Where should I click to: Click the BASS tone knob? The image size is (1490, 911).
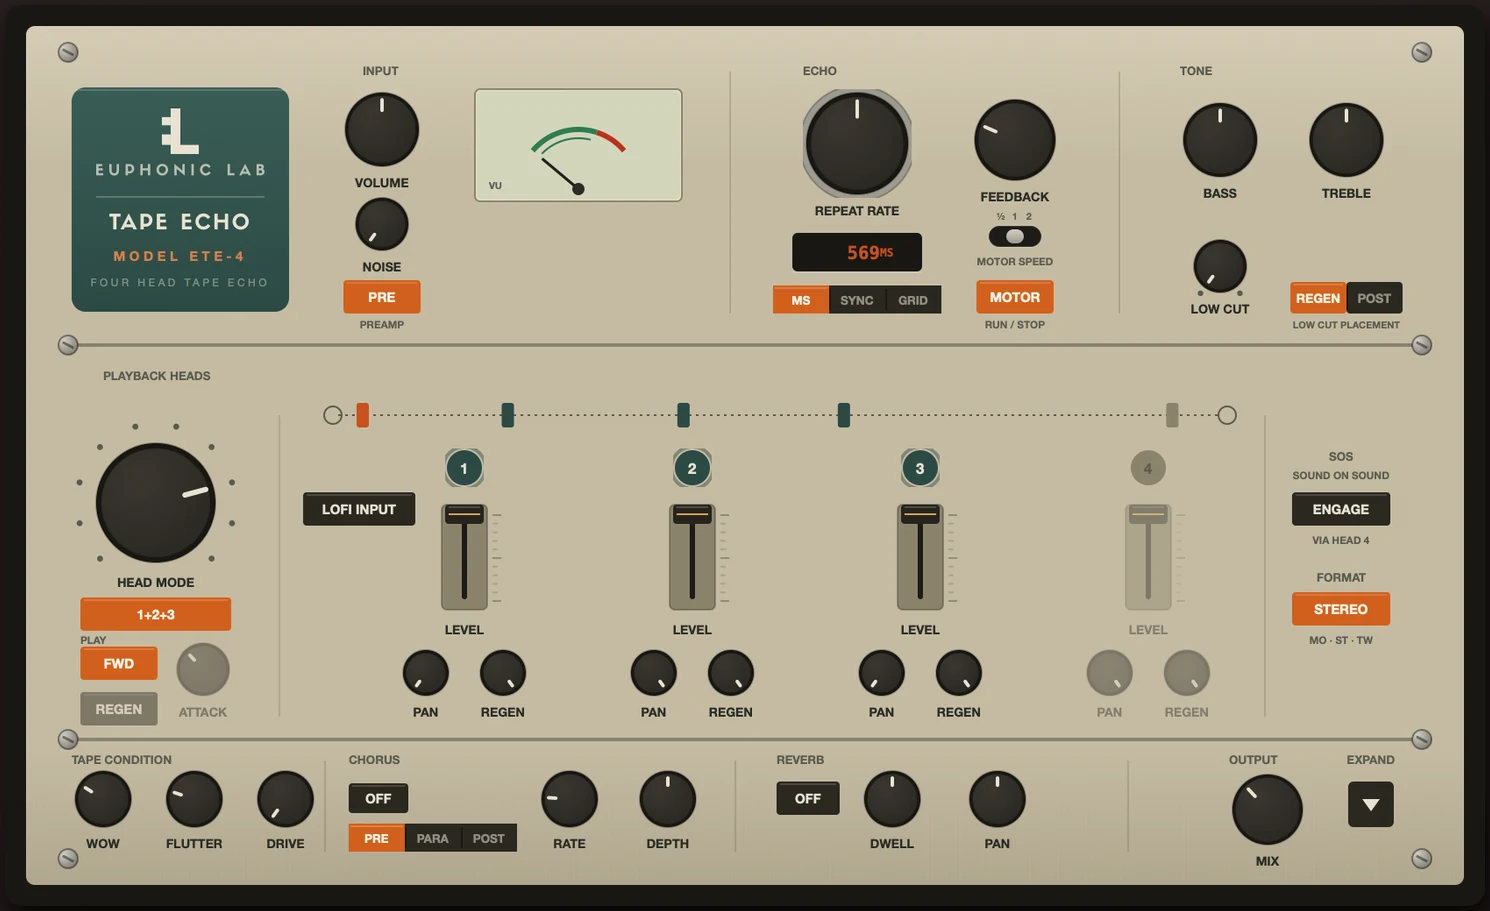(x=1220, y=140)
